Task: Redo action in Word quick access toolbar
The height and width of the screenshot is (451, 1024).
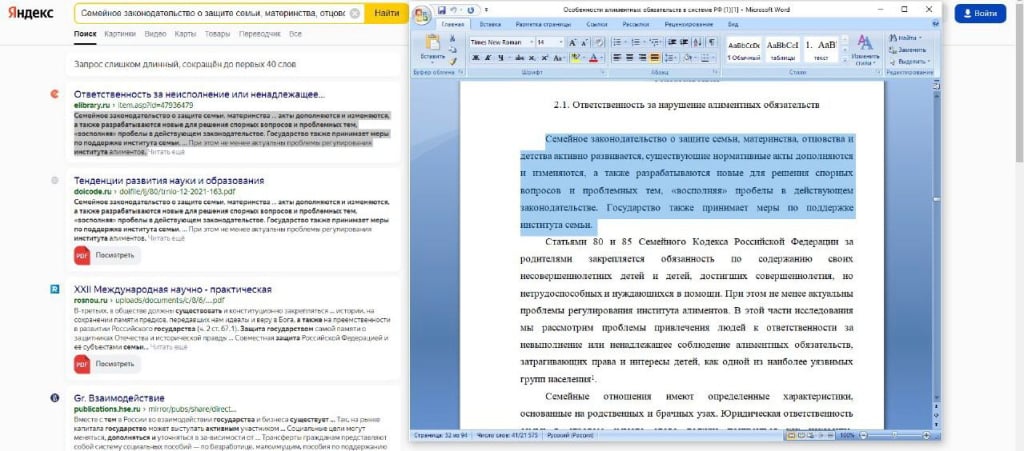Action: (471, 10)
